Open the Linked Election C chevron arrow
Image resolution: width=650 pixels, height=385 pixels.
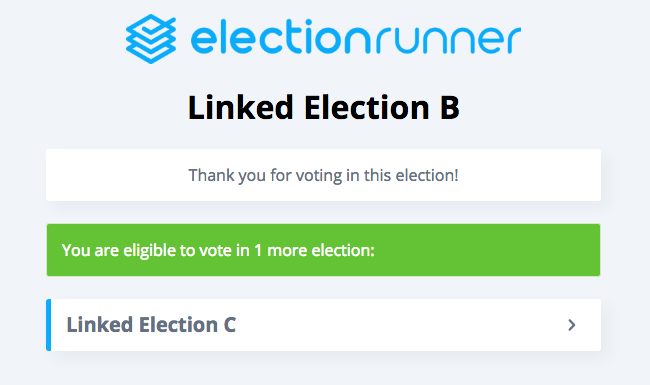click(x=572, y=325)
